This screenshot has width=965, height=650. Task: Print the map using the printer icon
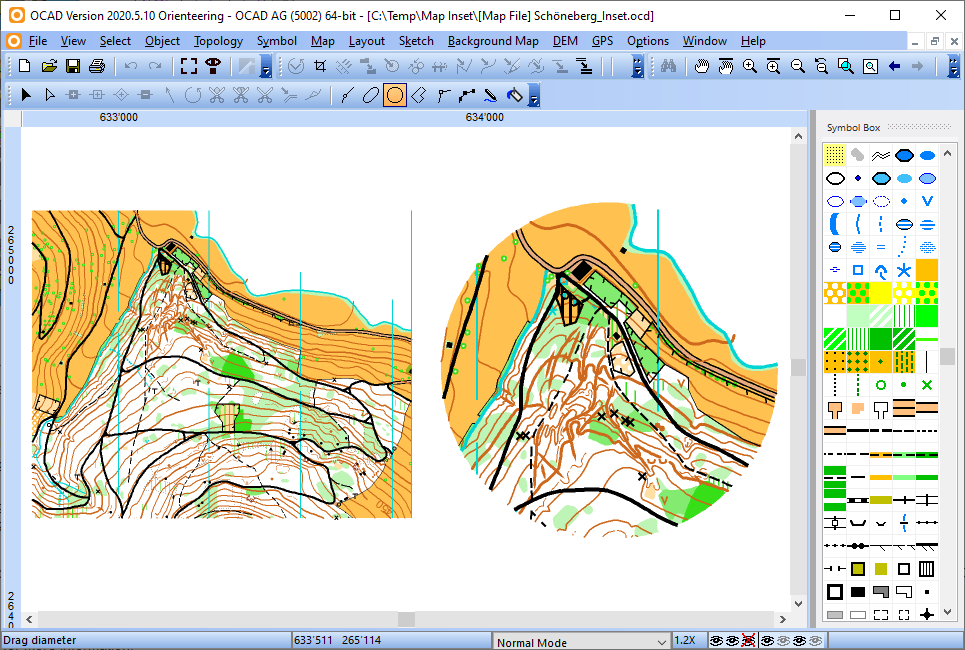pos(97,66)
